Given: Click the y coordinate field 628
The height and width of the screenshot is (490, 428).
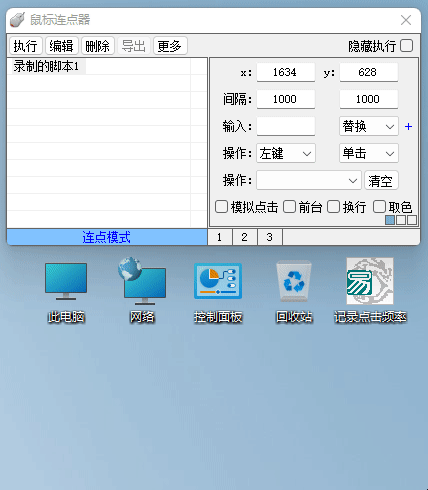Looking at the screenshot, I should point(369,72).
